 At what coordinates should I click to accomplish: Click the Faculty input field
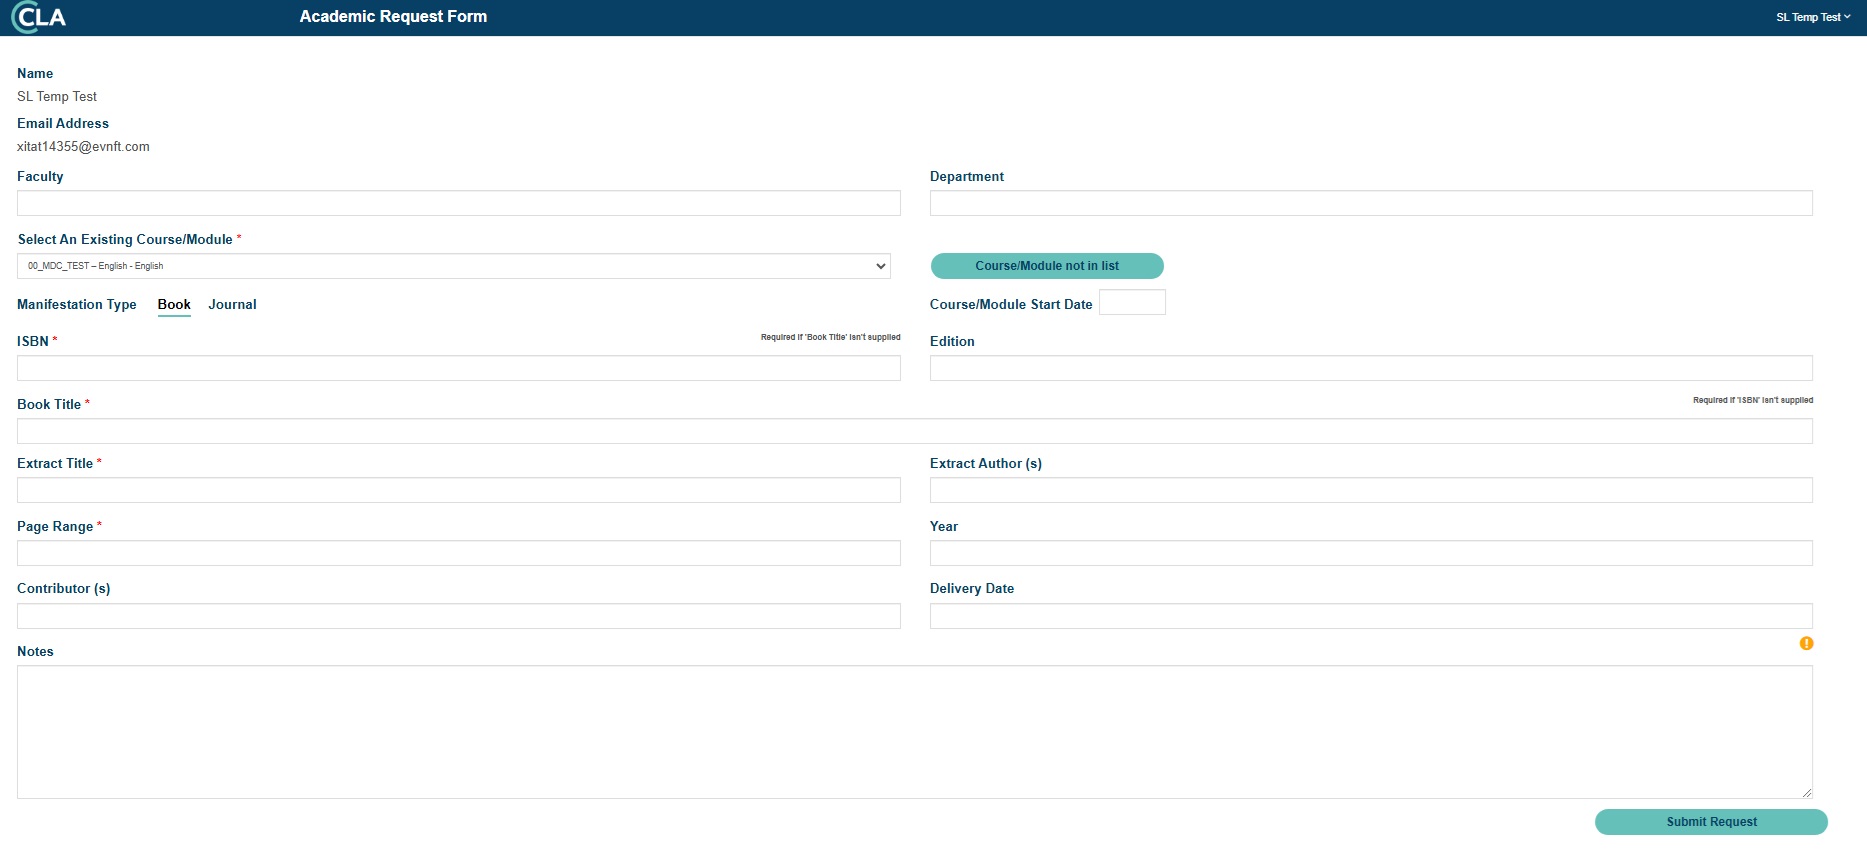point(458,203)
